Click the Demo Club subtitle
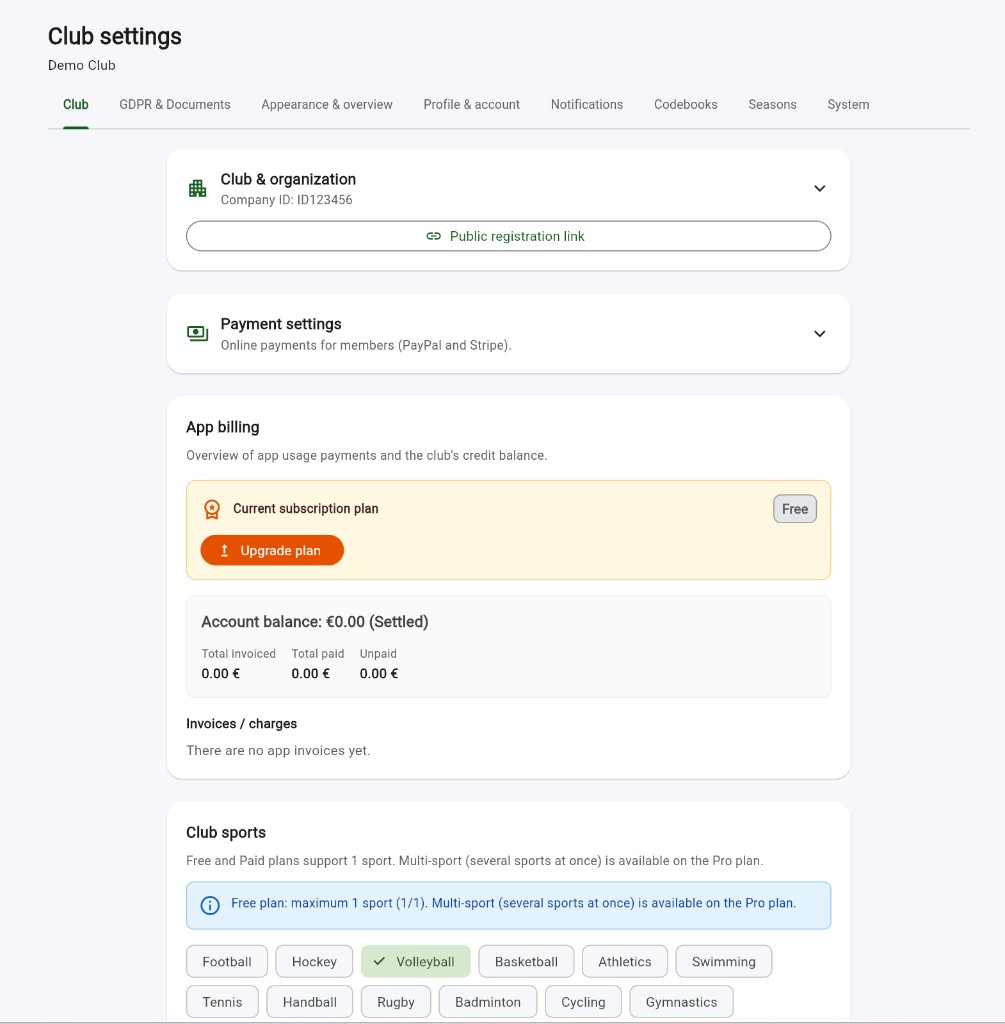Screen dimensions: 1005x1024 pos(82,65)
